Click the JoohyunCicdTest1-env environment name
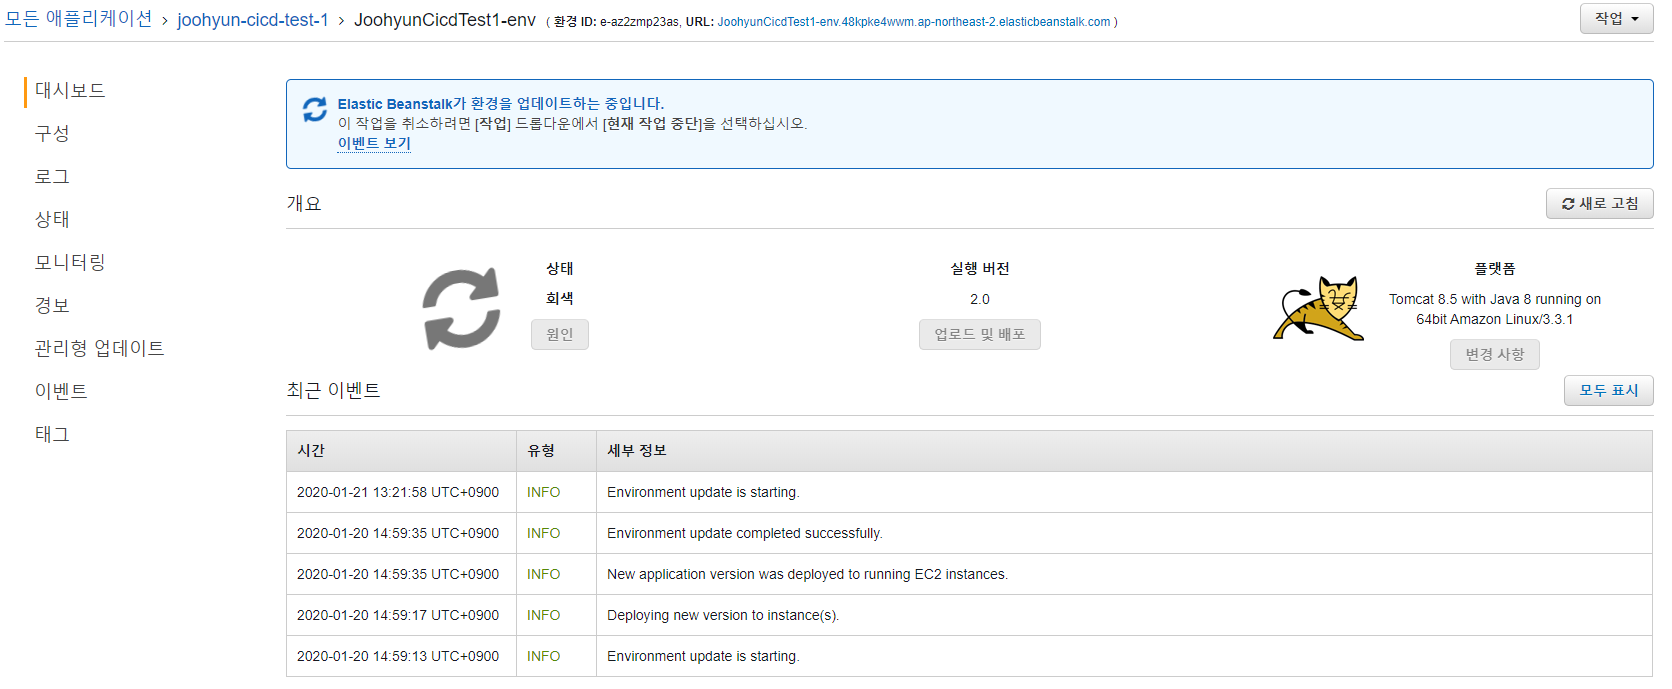 click(445, 20)
